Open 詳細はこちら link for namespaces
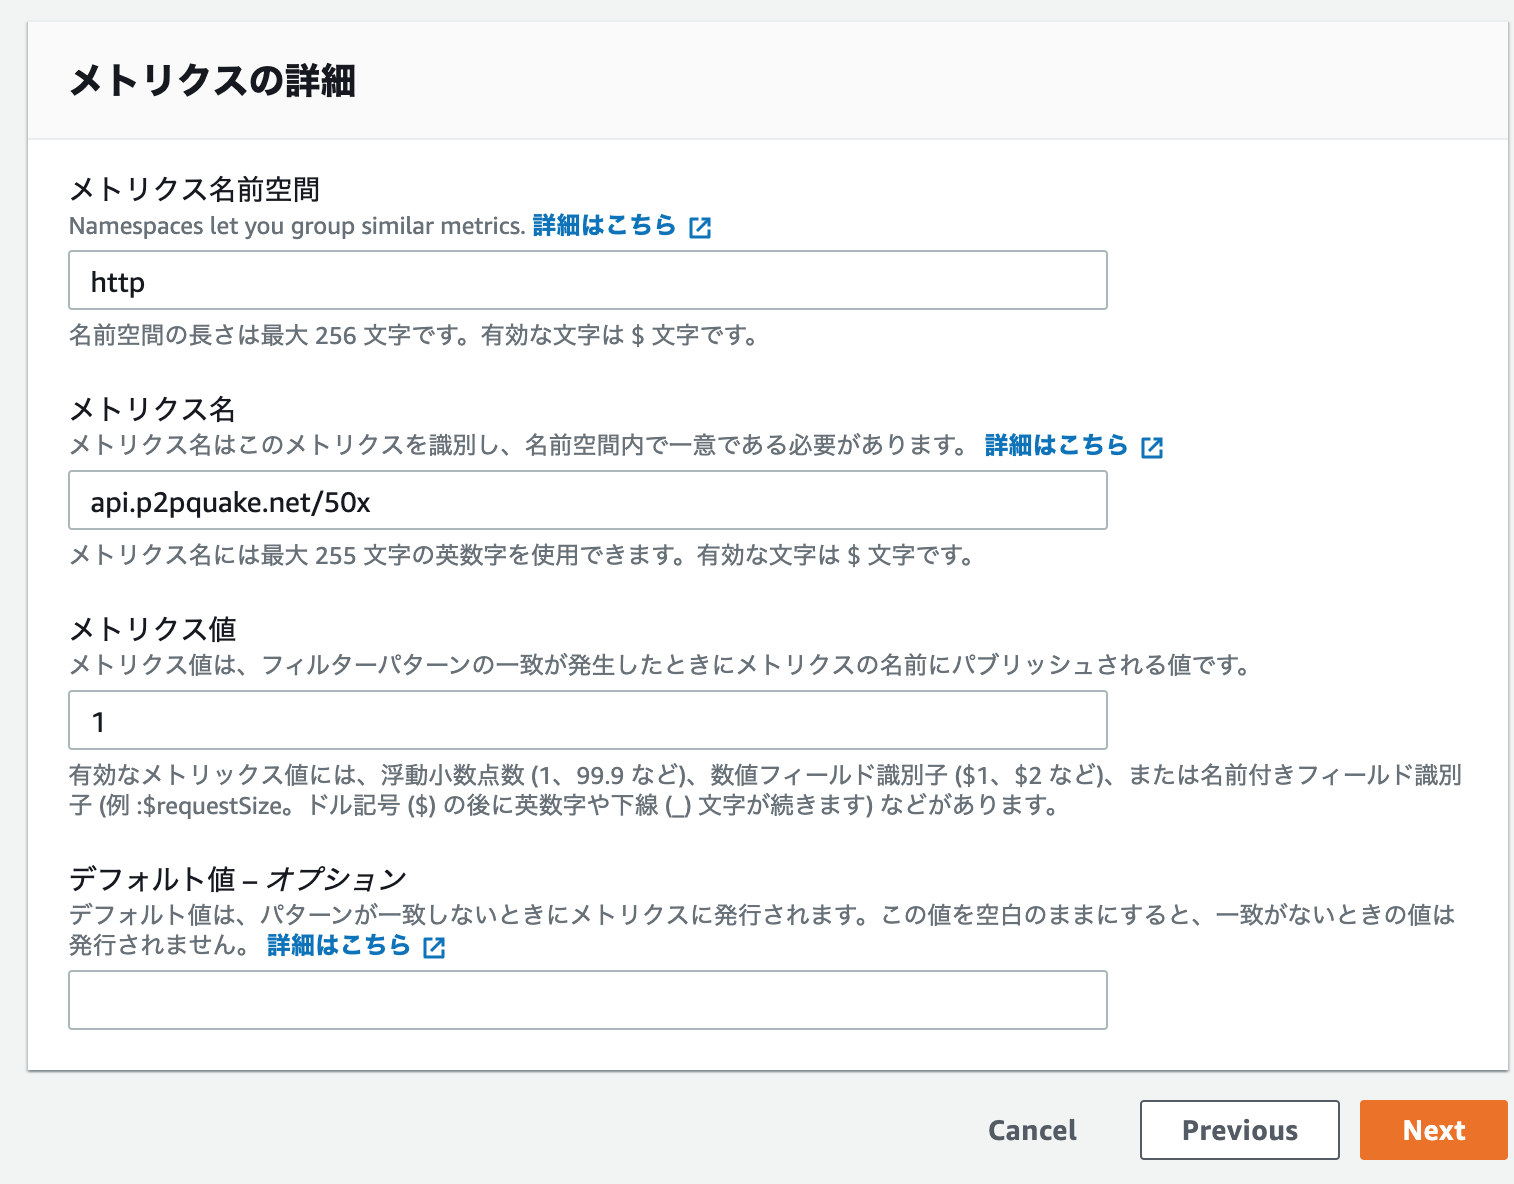This screenshot has width=1514, height=1184. (x=605, y=226)
